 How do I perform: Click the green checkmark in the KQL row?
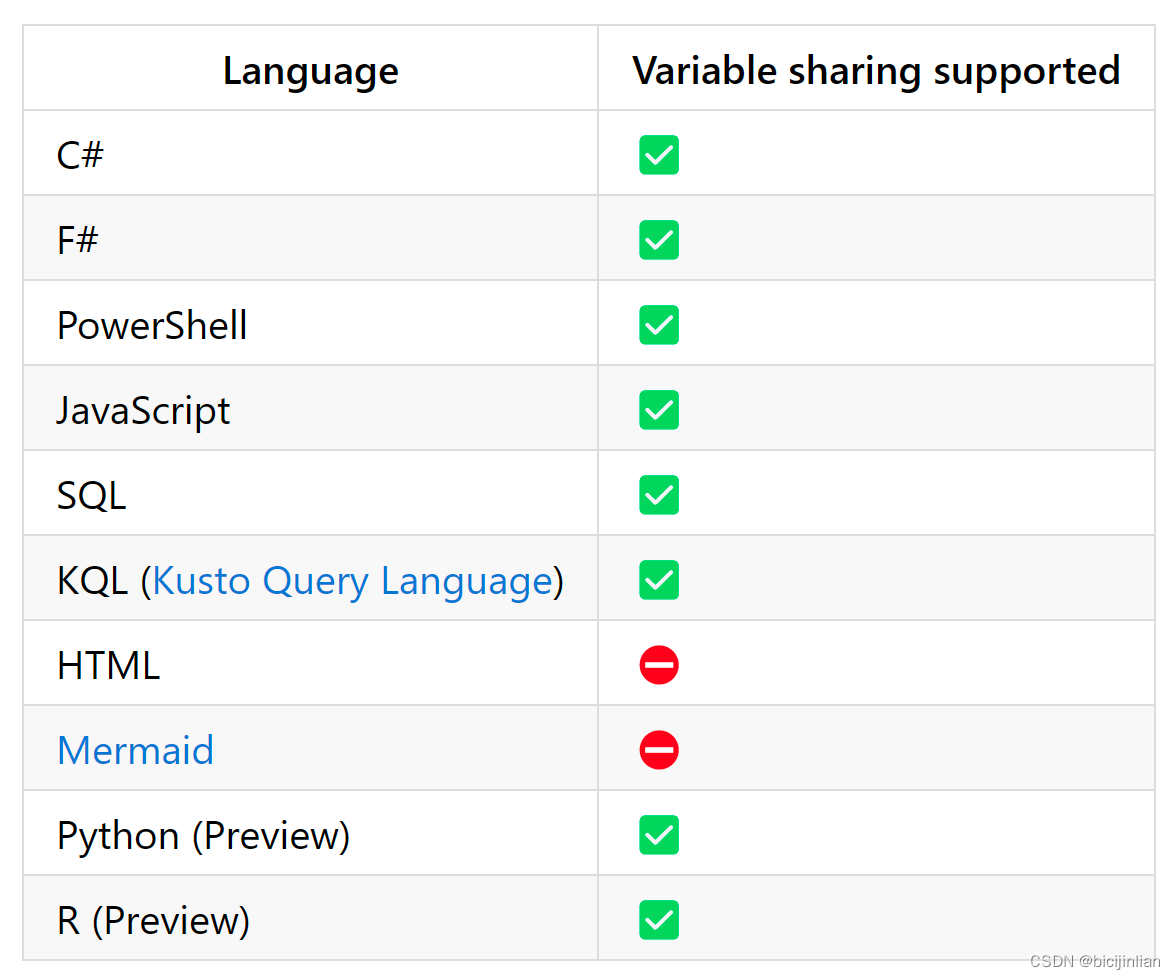click(x=659, y=580)
